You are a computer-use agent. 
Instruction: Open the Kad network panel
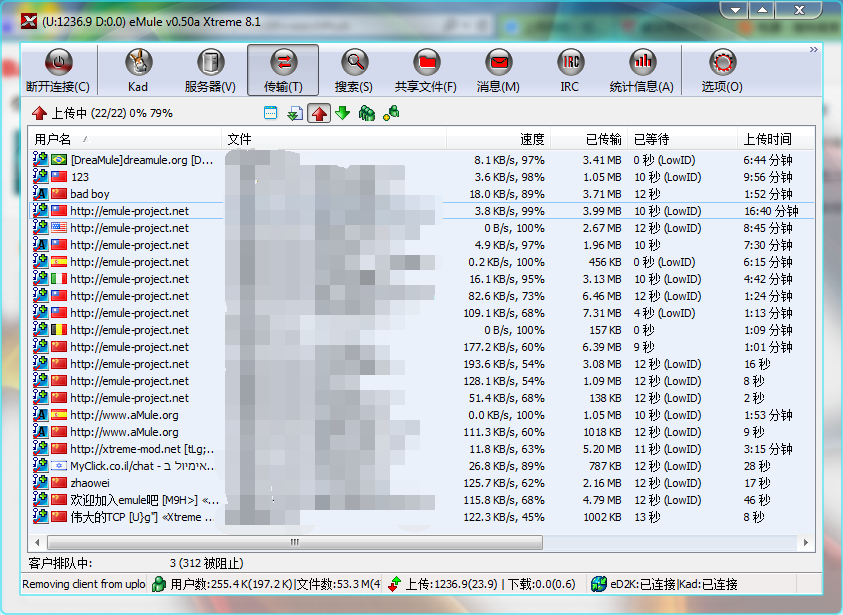click(x=138, y=70)
